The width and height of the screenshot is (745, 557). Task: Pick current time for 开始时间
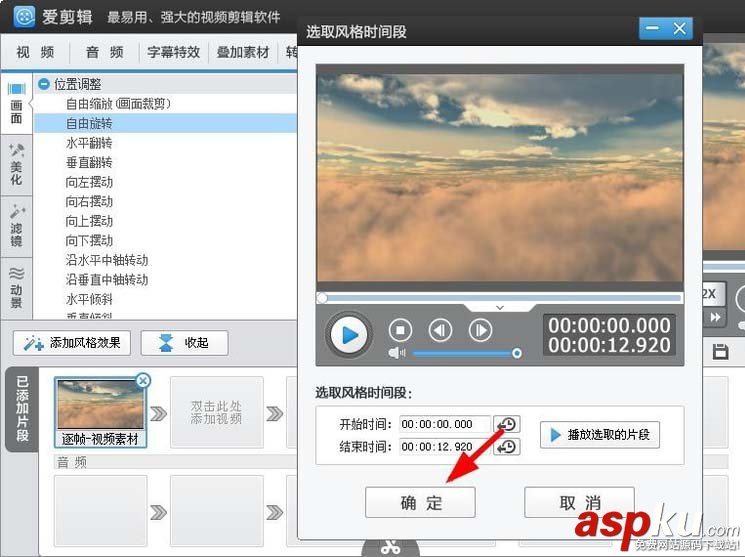(x=507, y=424)
